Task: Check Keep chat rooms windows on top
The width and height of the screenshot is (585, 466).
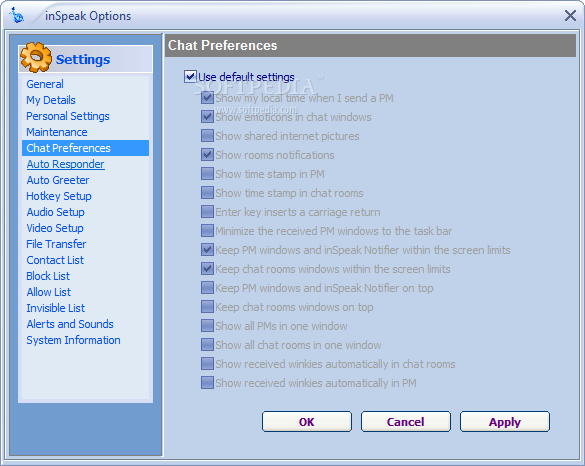Action: [x=207, y=307]
